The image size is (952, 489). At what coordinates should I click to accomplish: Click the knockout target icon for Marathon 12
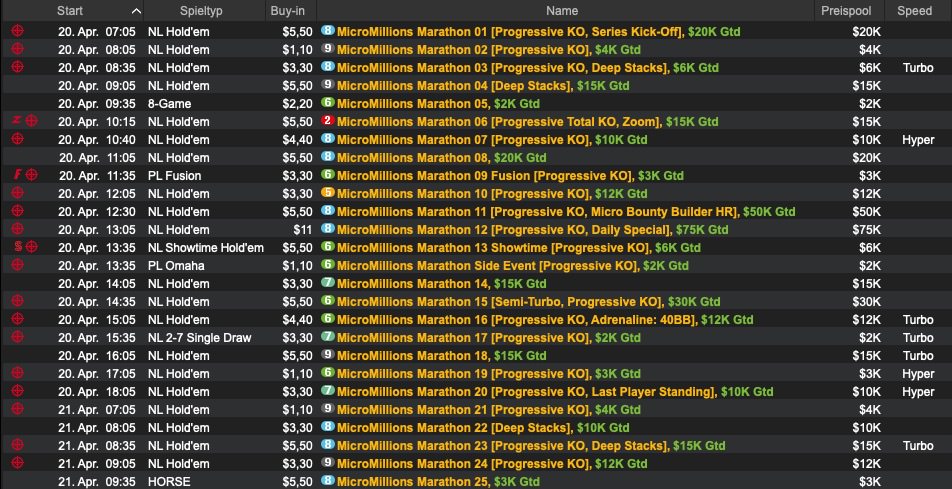tap(18, 229)
